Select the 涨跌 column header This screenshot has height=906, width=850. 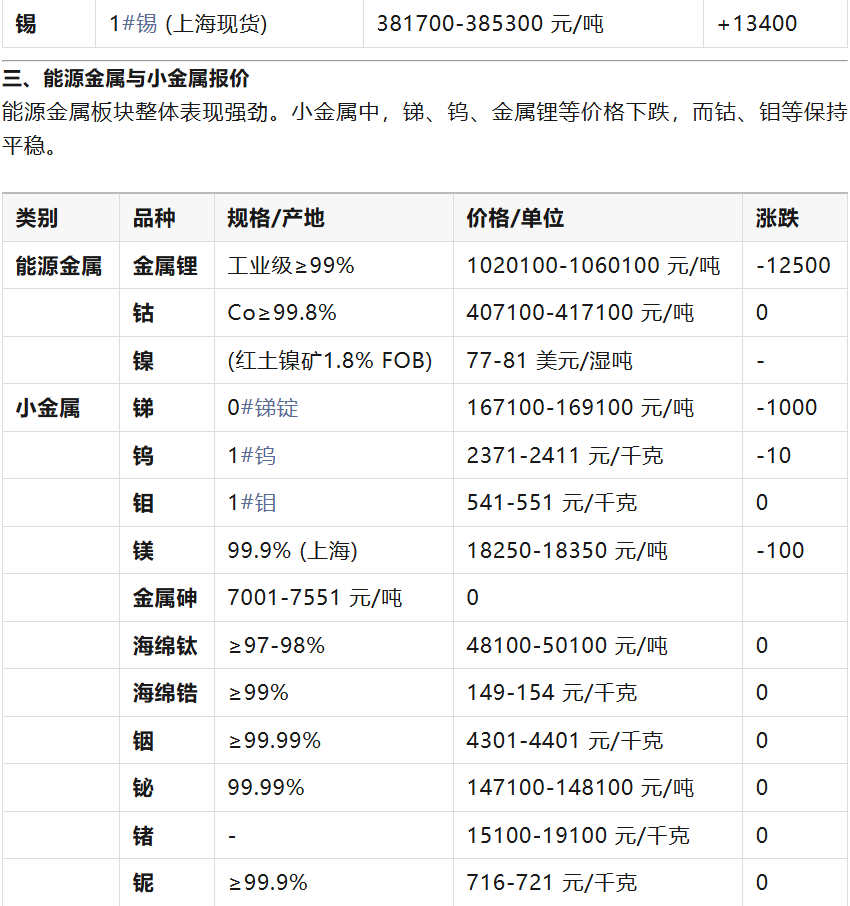click(777, 218)
